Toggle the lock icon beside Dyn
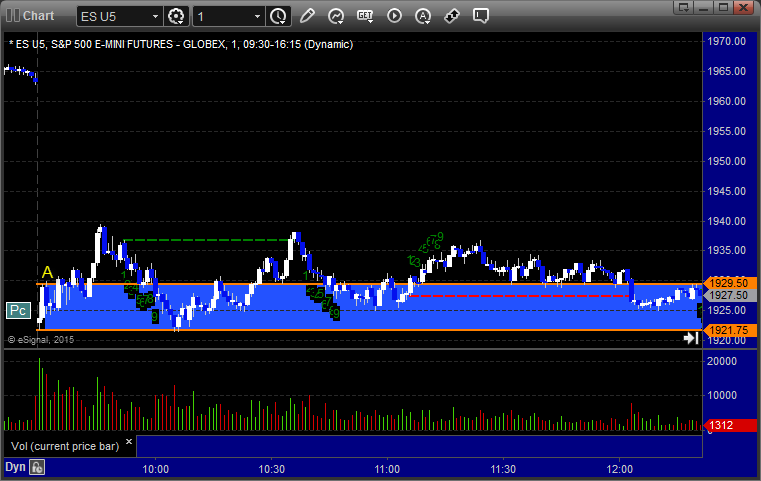Screen dimensions: 761x481 pos(37,467)
